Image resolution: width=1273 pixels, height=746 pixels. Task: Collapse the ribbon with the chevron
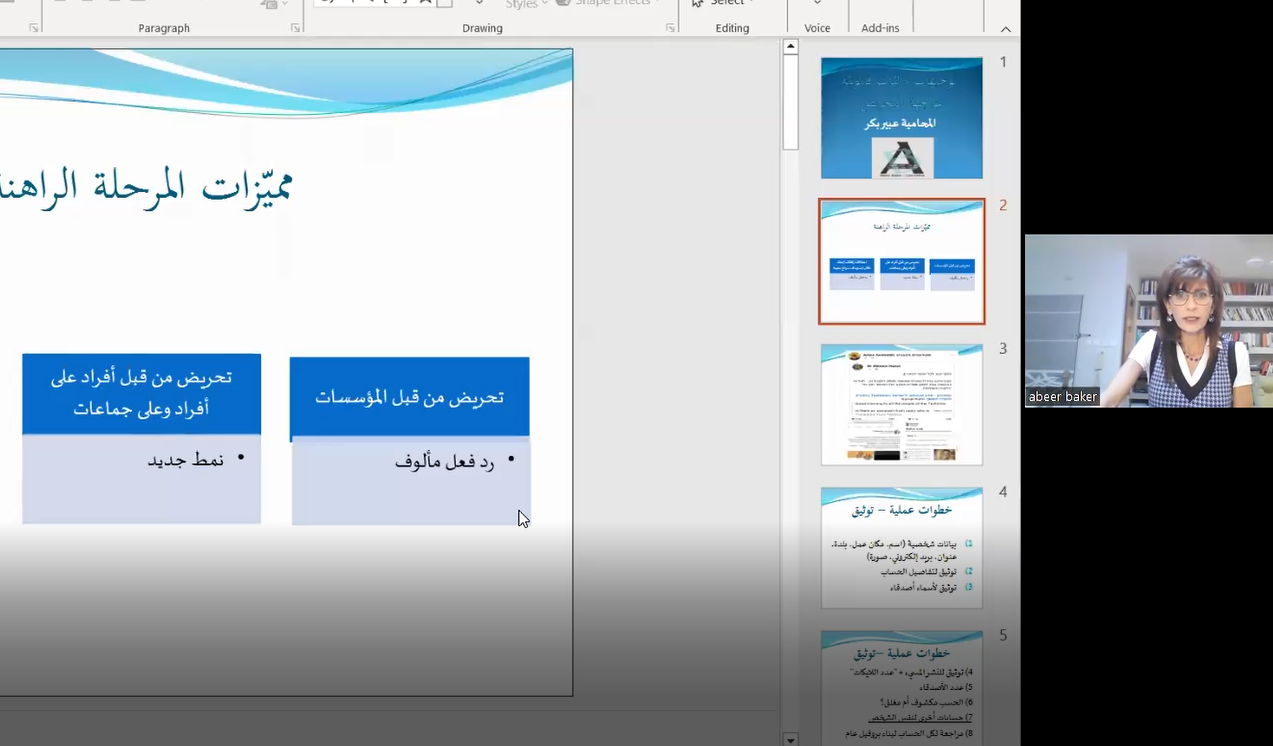(x=1006, y=29)
